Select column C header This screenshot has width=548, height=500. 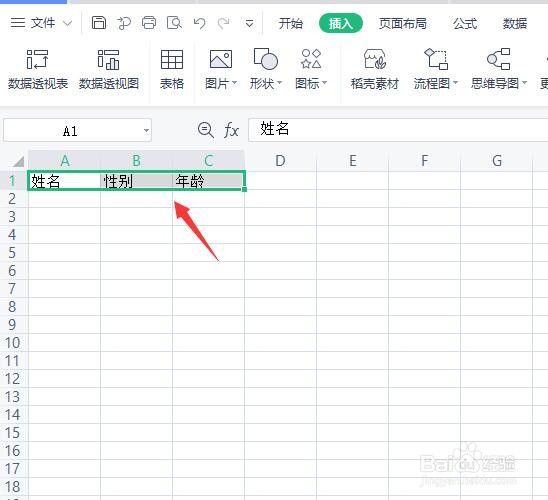coord(208,161)
